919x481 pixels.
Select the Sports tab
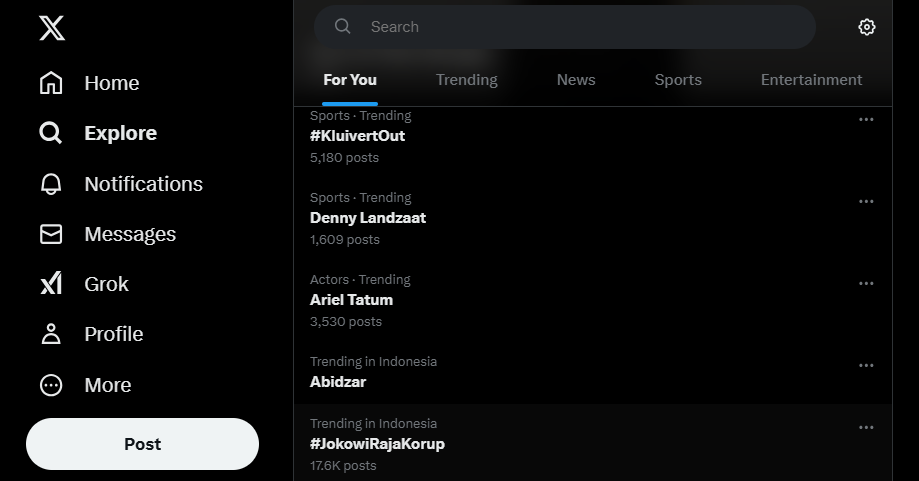point(678,80)
